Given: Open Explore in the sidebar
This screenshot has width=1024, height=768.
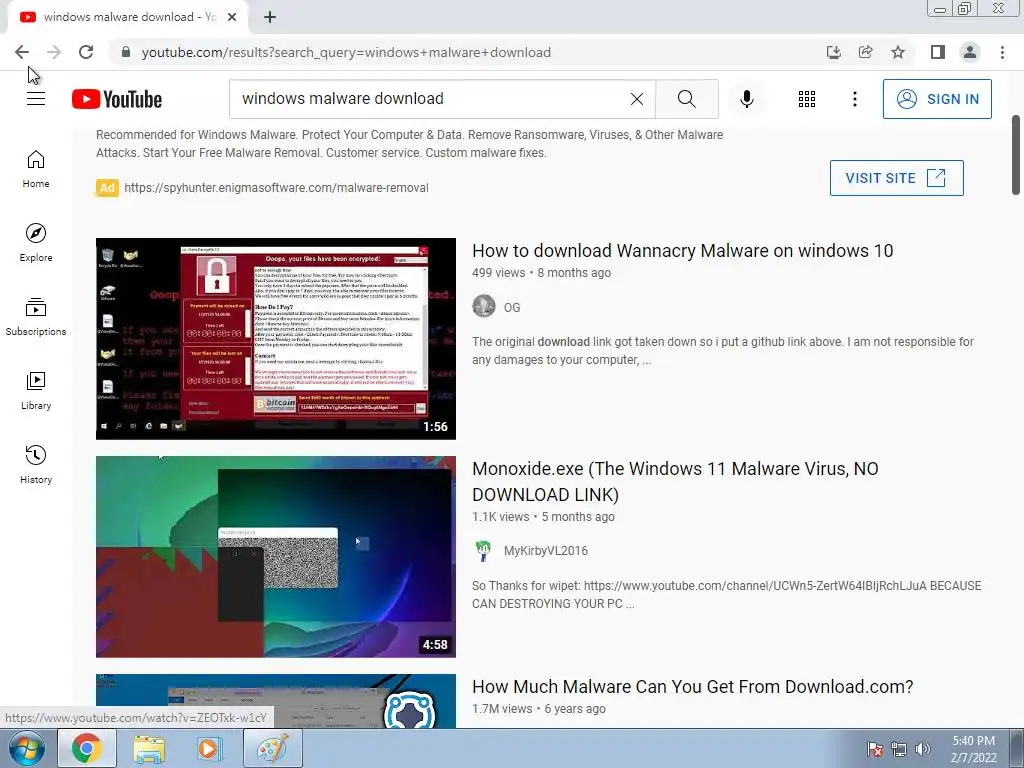Looking at the screenshot, I should point(36,243).
